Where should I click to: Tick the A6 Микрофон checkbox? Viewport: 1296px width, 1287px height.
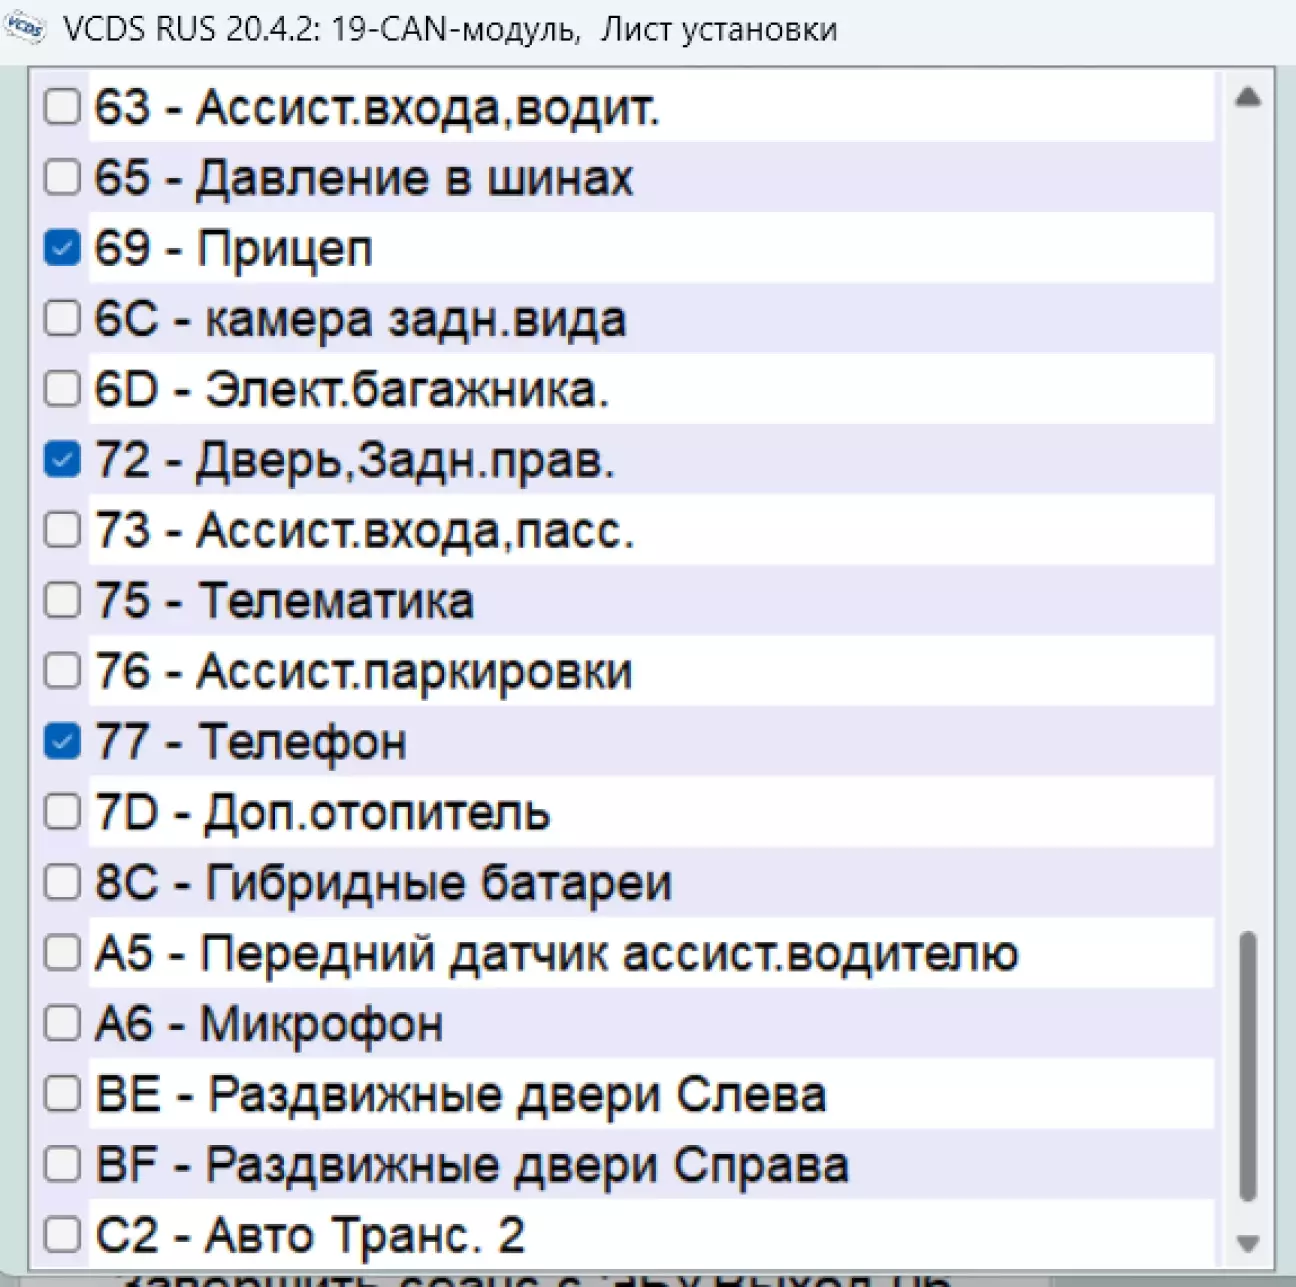(62, 1024)
